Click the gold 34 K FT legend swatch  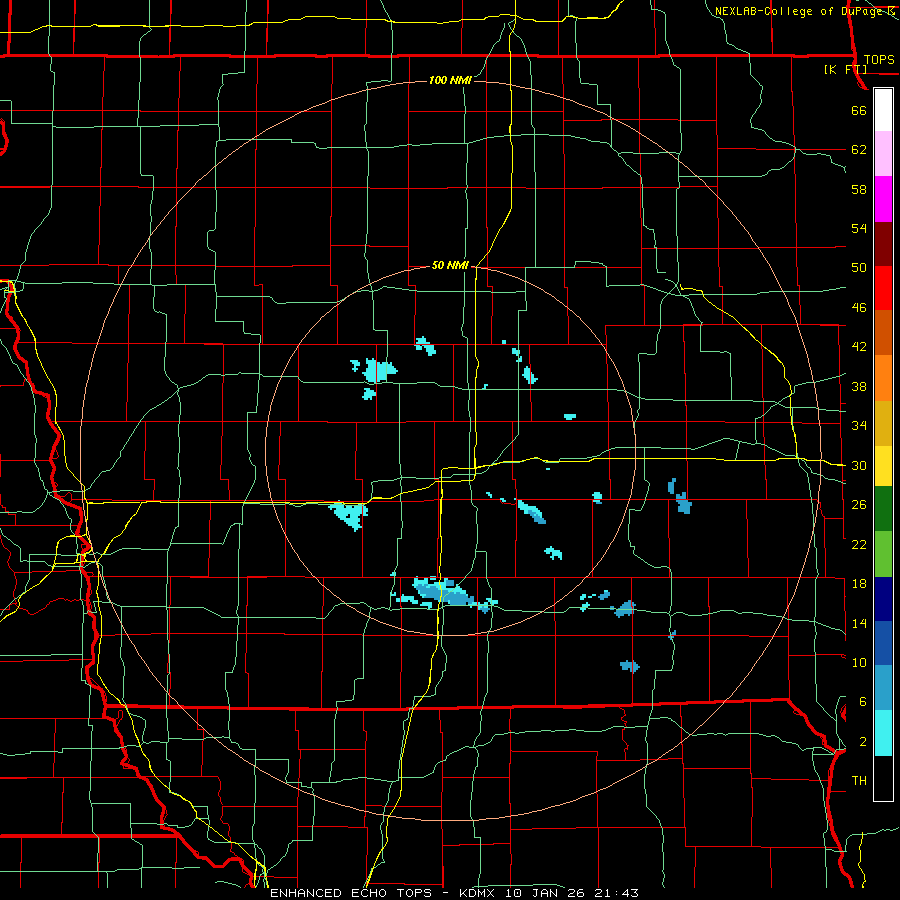point(883,423)
